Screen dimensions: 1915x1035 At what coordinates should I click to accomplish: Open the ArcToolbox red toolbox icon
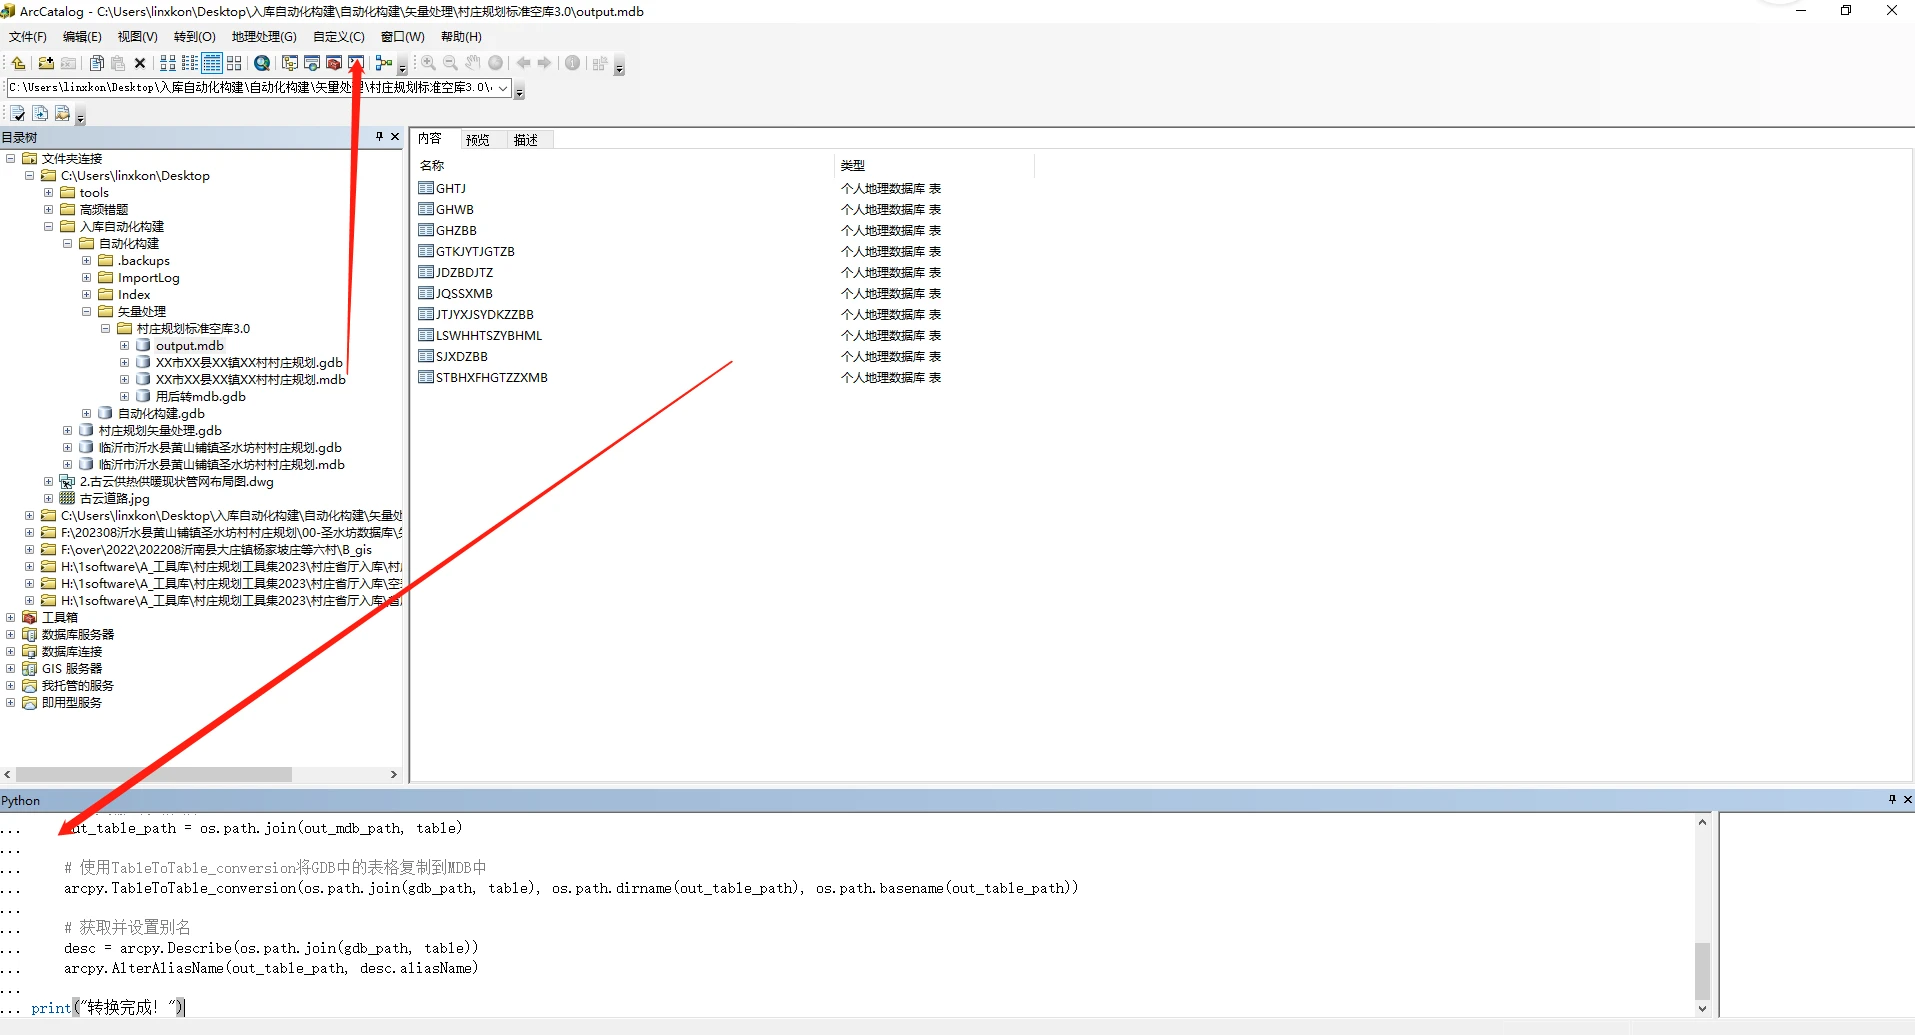tap(334, 63)
